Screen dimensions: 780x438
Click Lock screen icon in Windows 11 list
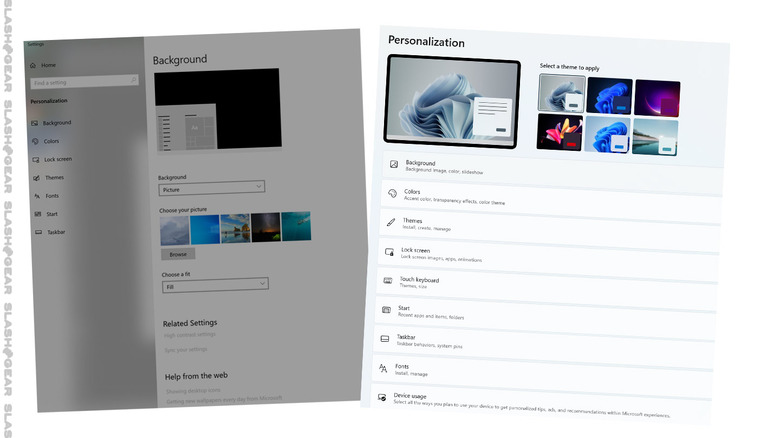pos(390,252)
